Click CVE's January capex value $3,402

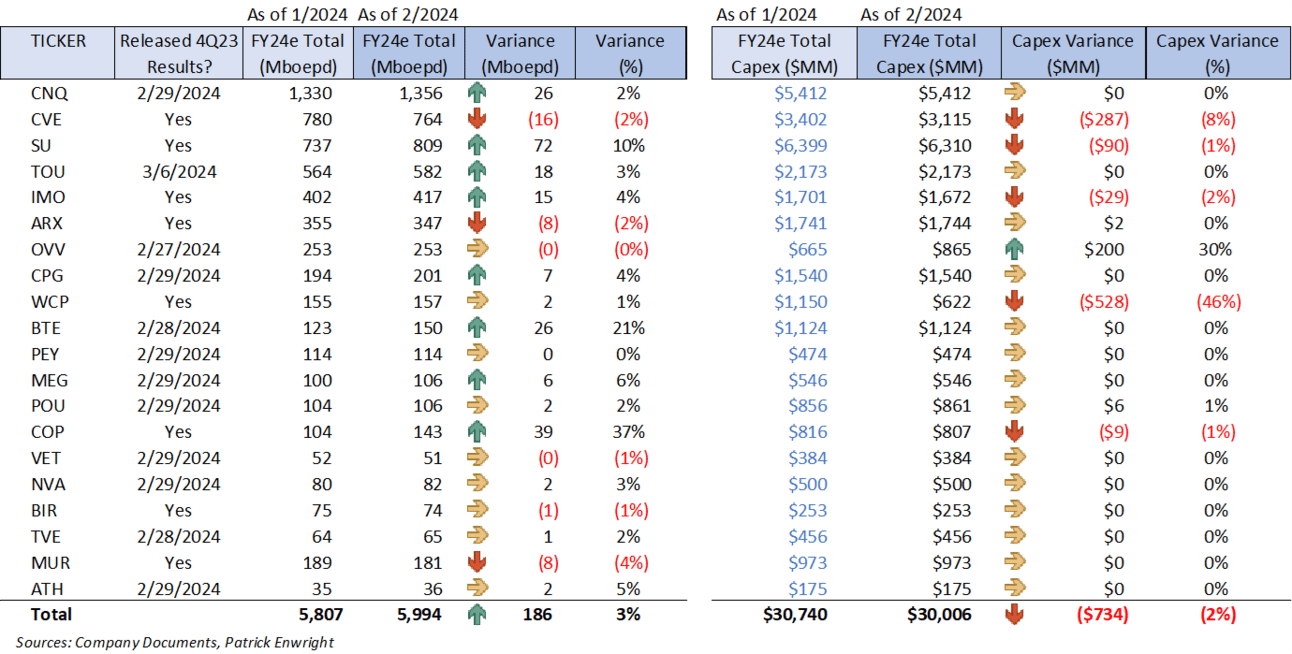click(800, 119)
